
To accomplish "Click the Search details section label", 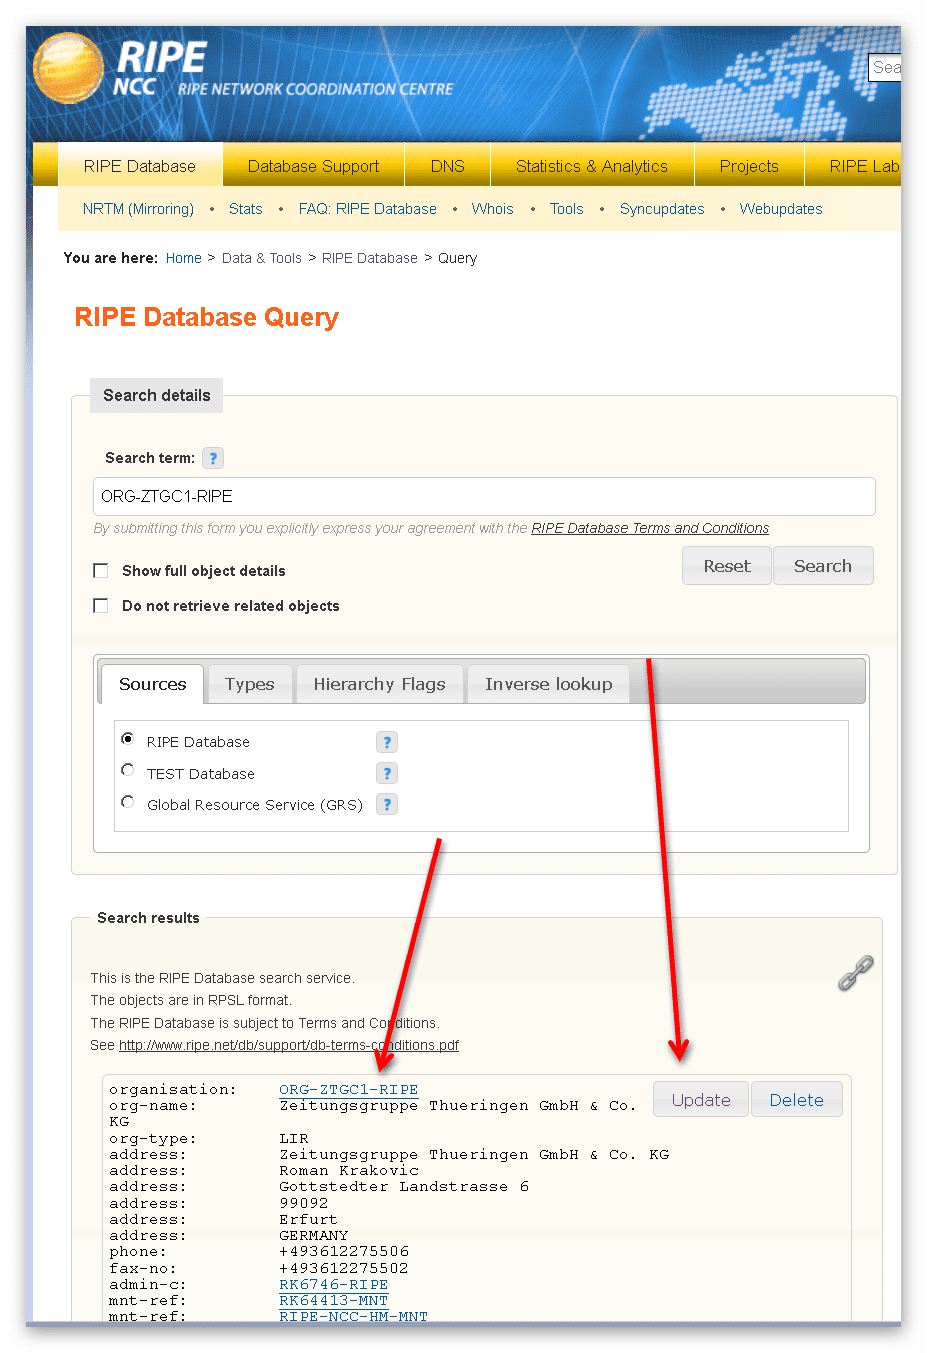I will (157, 395).
